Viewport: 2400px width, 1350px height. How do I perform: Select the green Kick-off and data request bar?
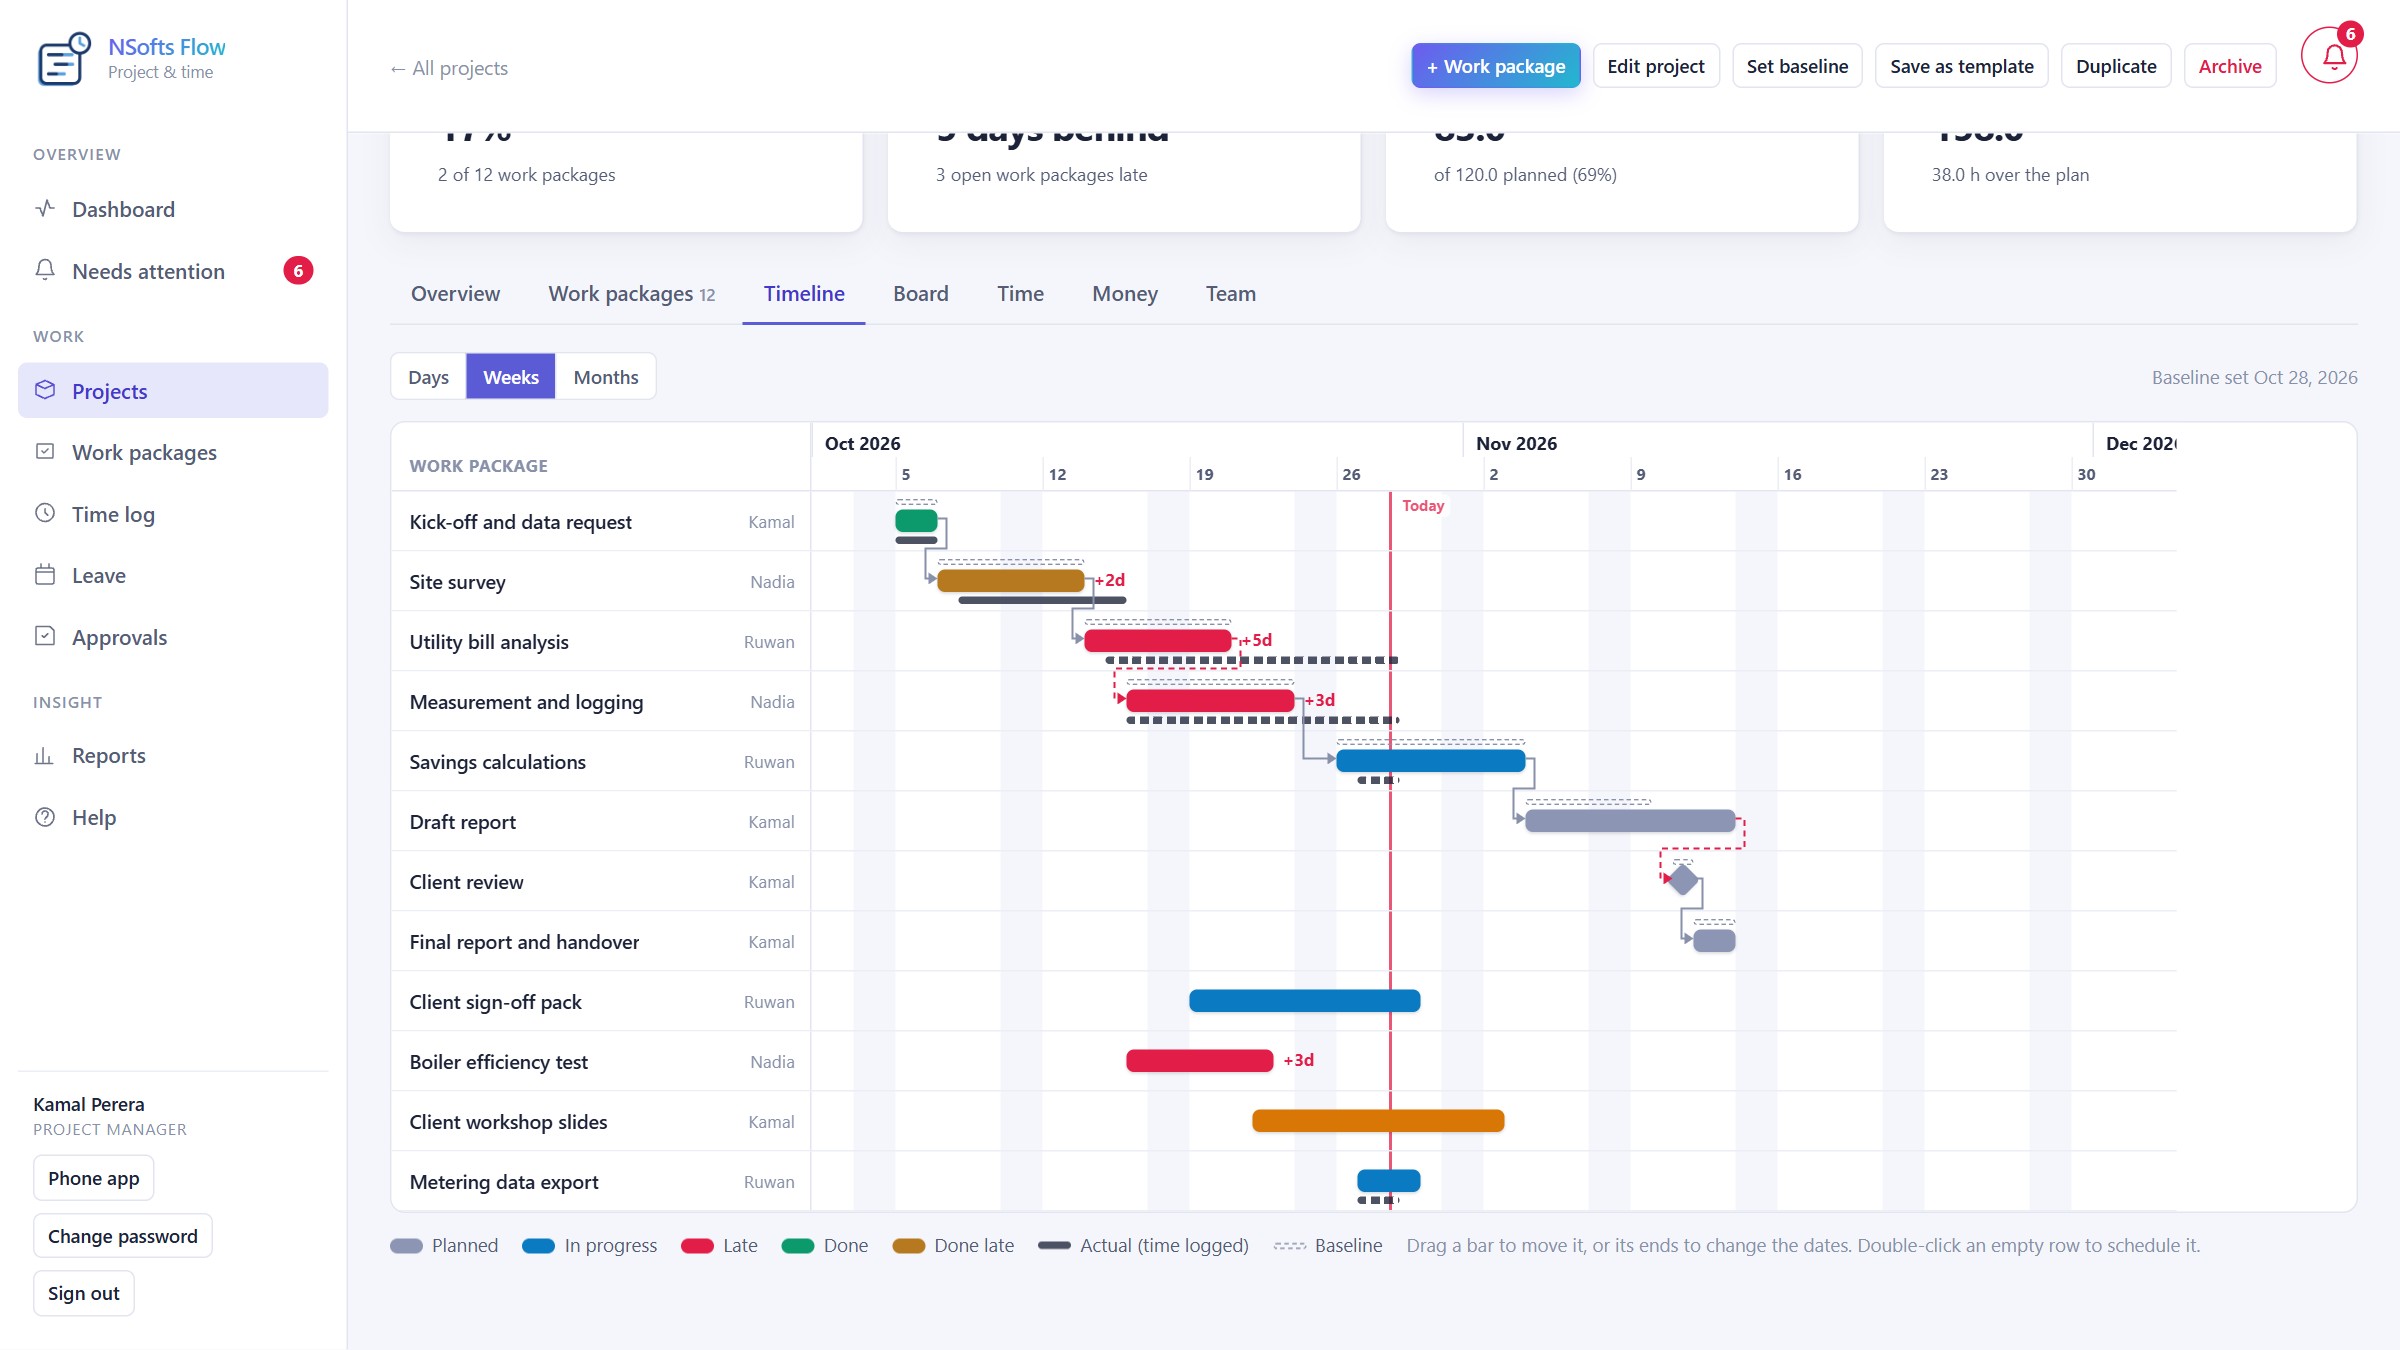tap(916, 520)
